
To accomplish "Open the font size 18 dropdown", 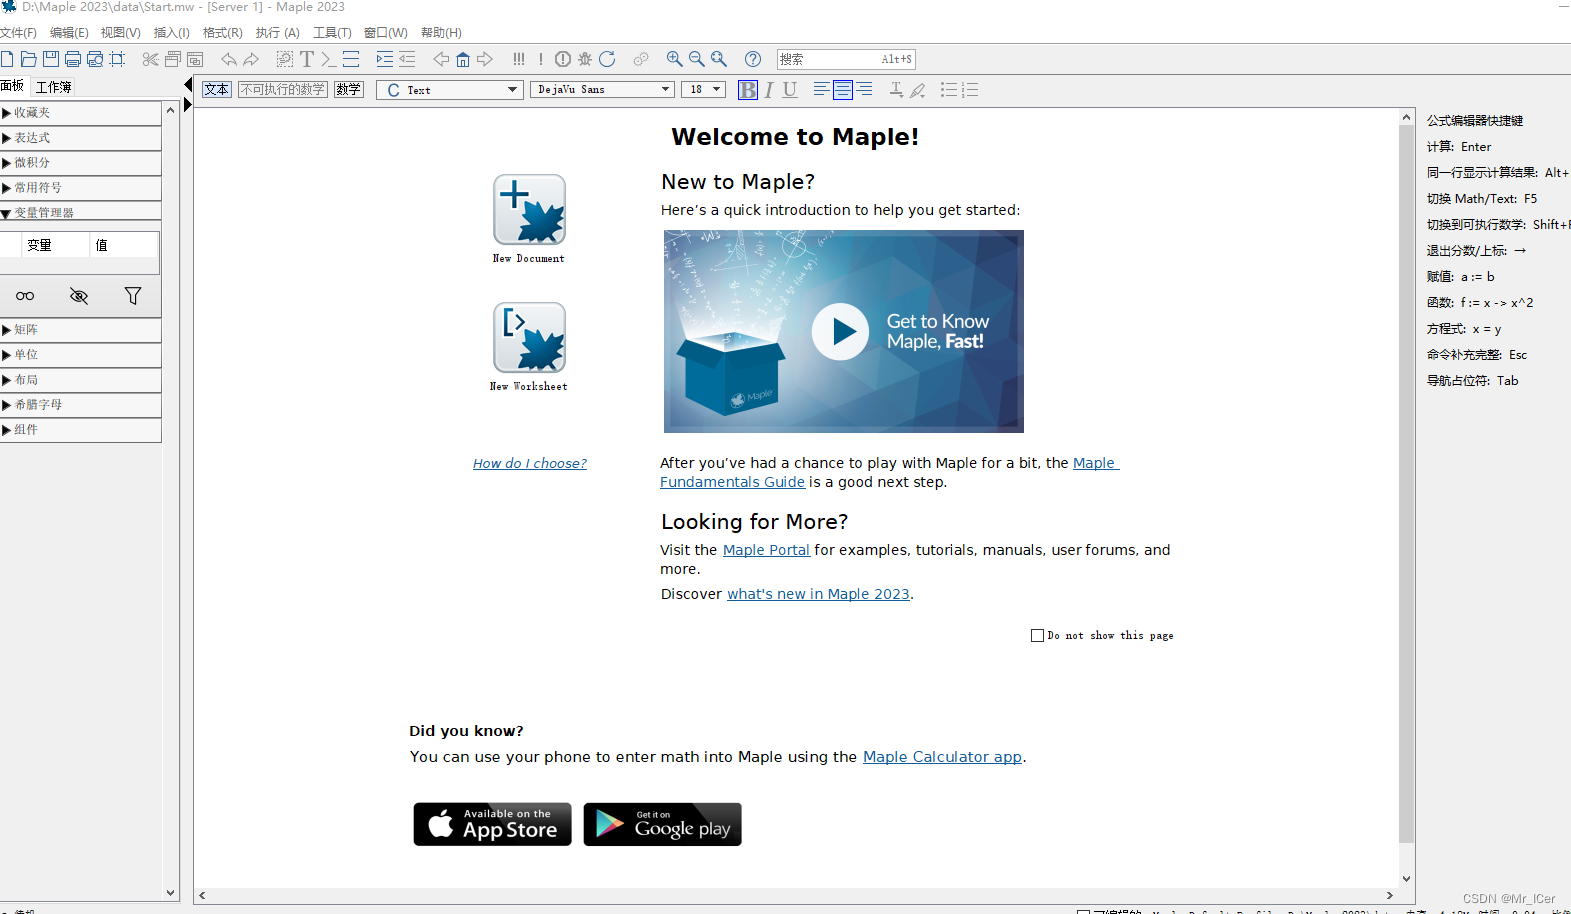I will 703,90.
